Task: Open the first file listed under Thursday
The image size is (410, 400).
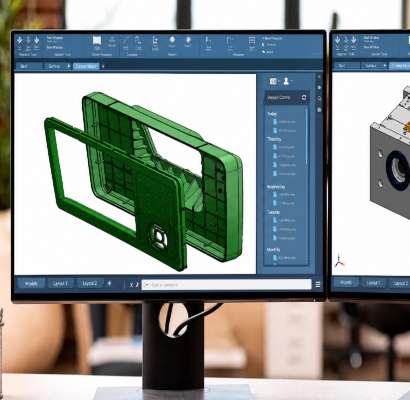Action: coord(284,147)
